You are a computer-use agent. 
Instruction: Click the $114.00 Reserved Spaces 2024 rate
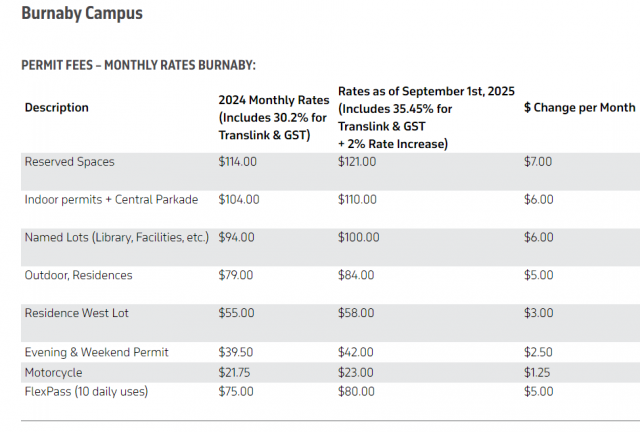[x=238, y=162]
